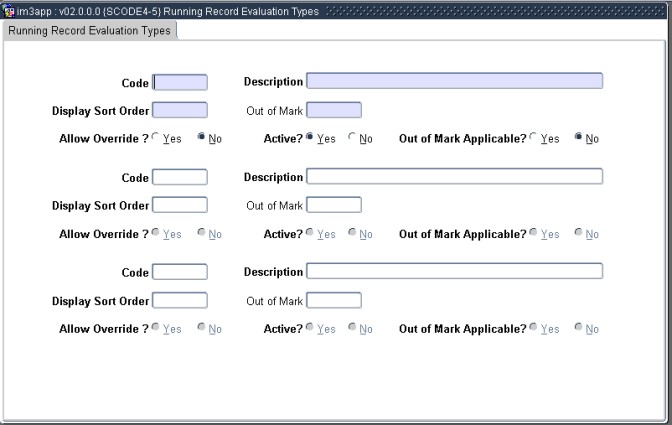Select the first record's Out of Mark field

pyautogui.click(x=334, y=110)
